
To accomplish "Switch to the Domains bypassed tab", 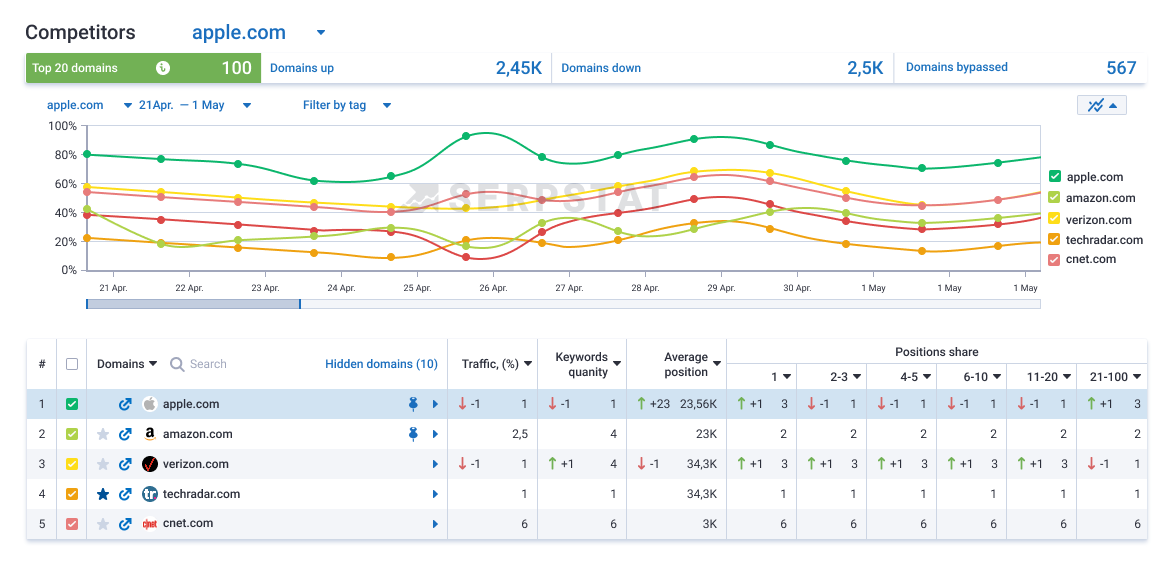I will click(x=1020, y=68).
